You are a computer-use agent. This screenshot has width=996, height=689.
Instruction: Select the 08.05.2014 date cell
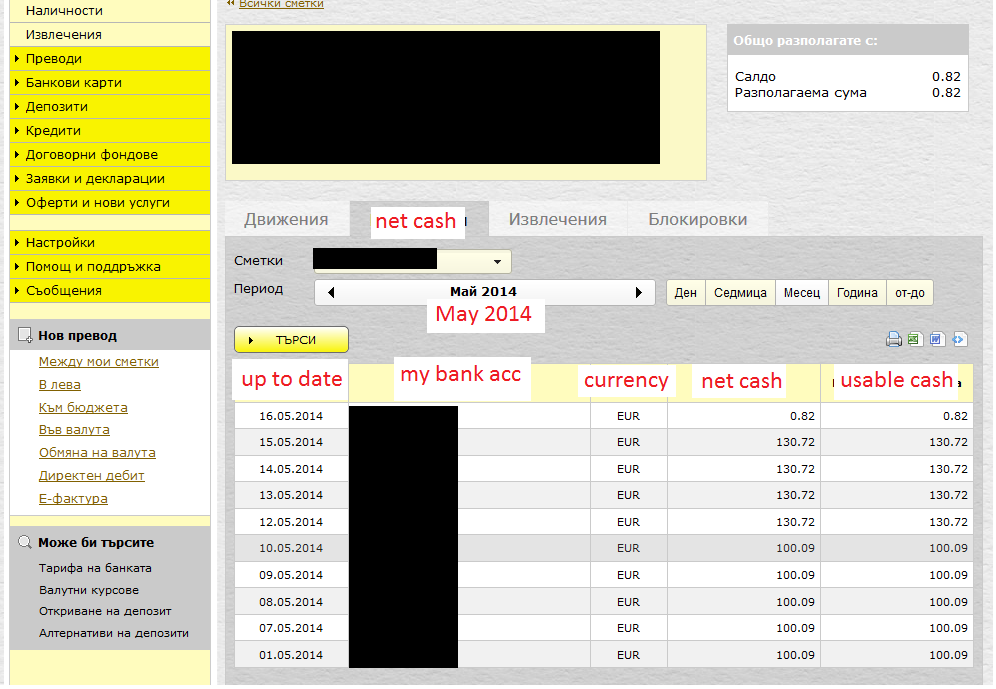[291, 601]
